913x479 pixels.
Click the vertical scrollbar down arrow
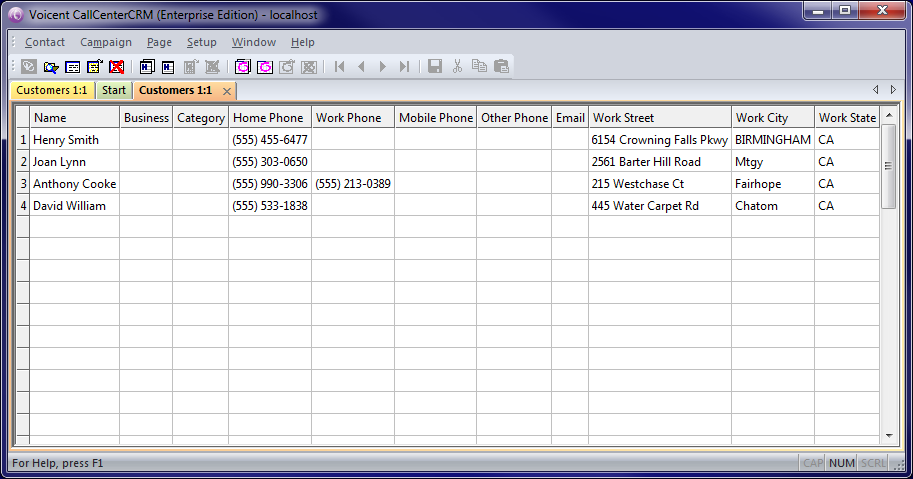(x=889, y=436)
